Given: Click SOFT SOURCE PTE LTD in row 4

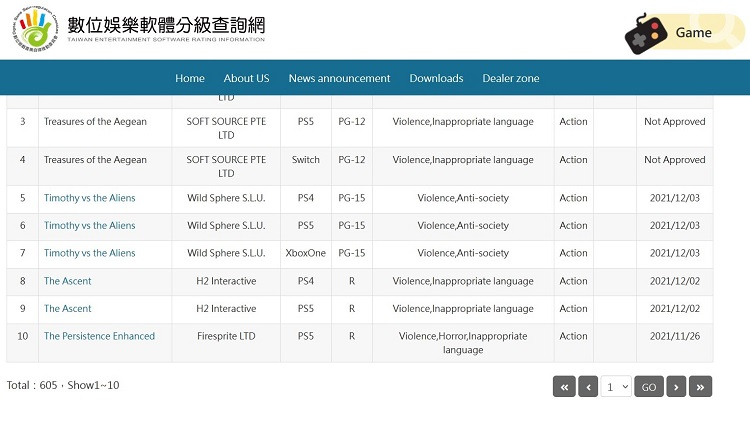Looking at the screenshot, I should [x=226, y=167].
